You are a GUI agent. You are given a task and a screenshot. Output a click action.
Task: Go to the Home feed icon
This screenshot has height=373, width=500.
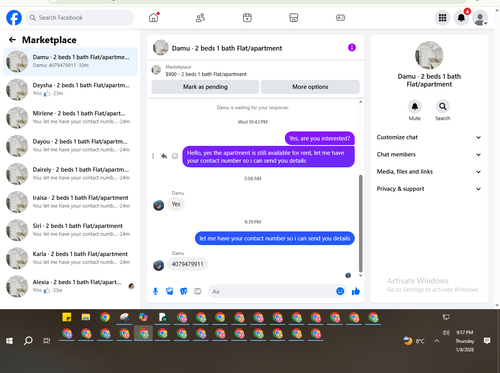[154, 18]
